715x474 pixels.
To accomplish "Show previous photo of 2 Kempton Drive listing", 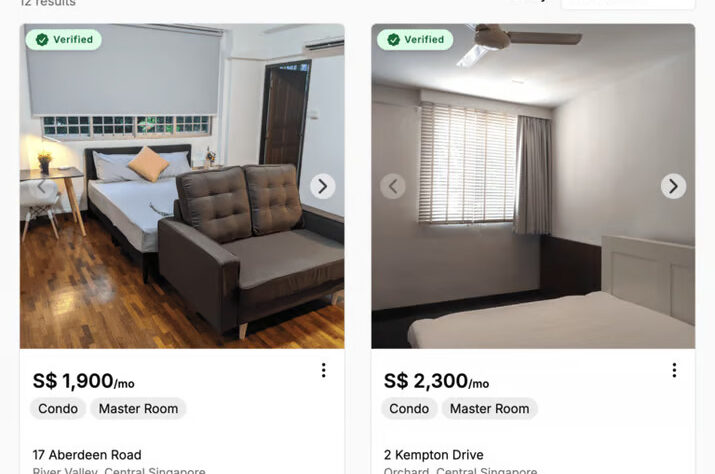I will click(x=393, y=186).
